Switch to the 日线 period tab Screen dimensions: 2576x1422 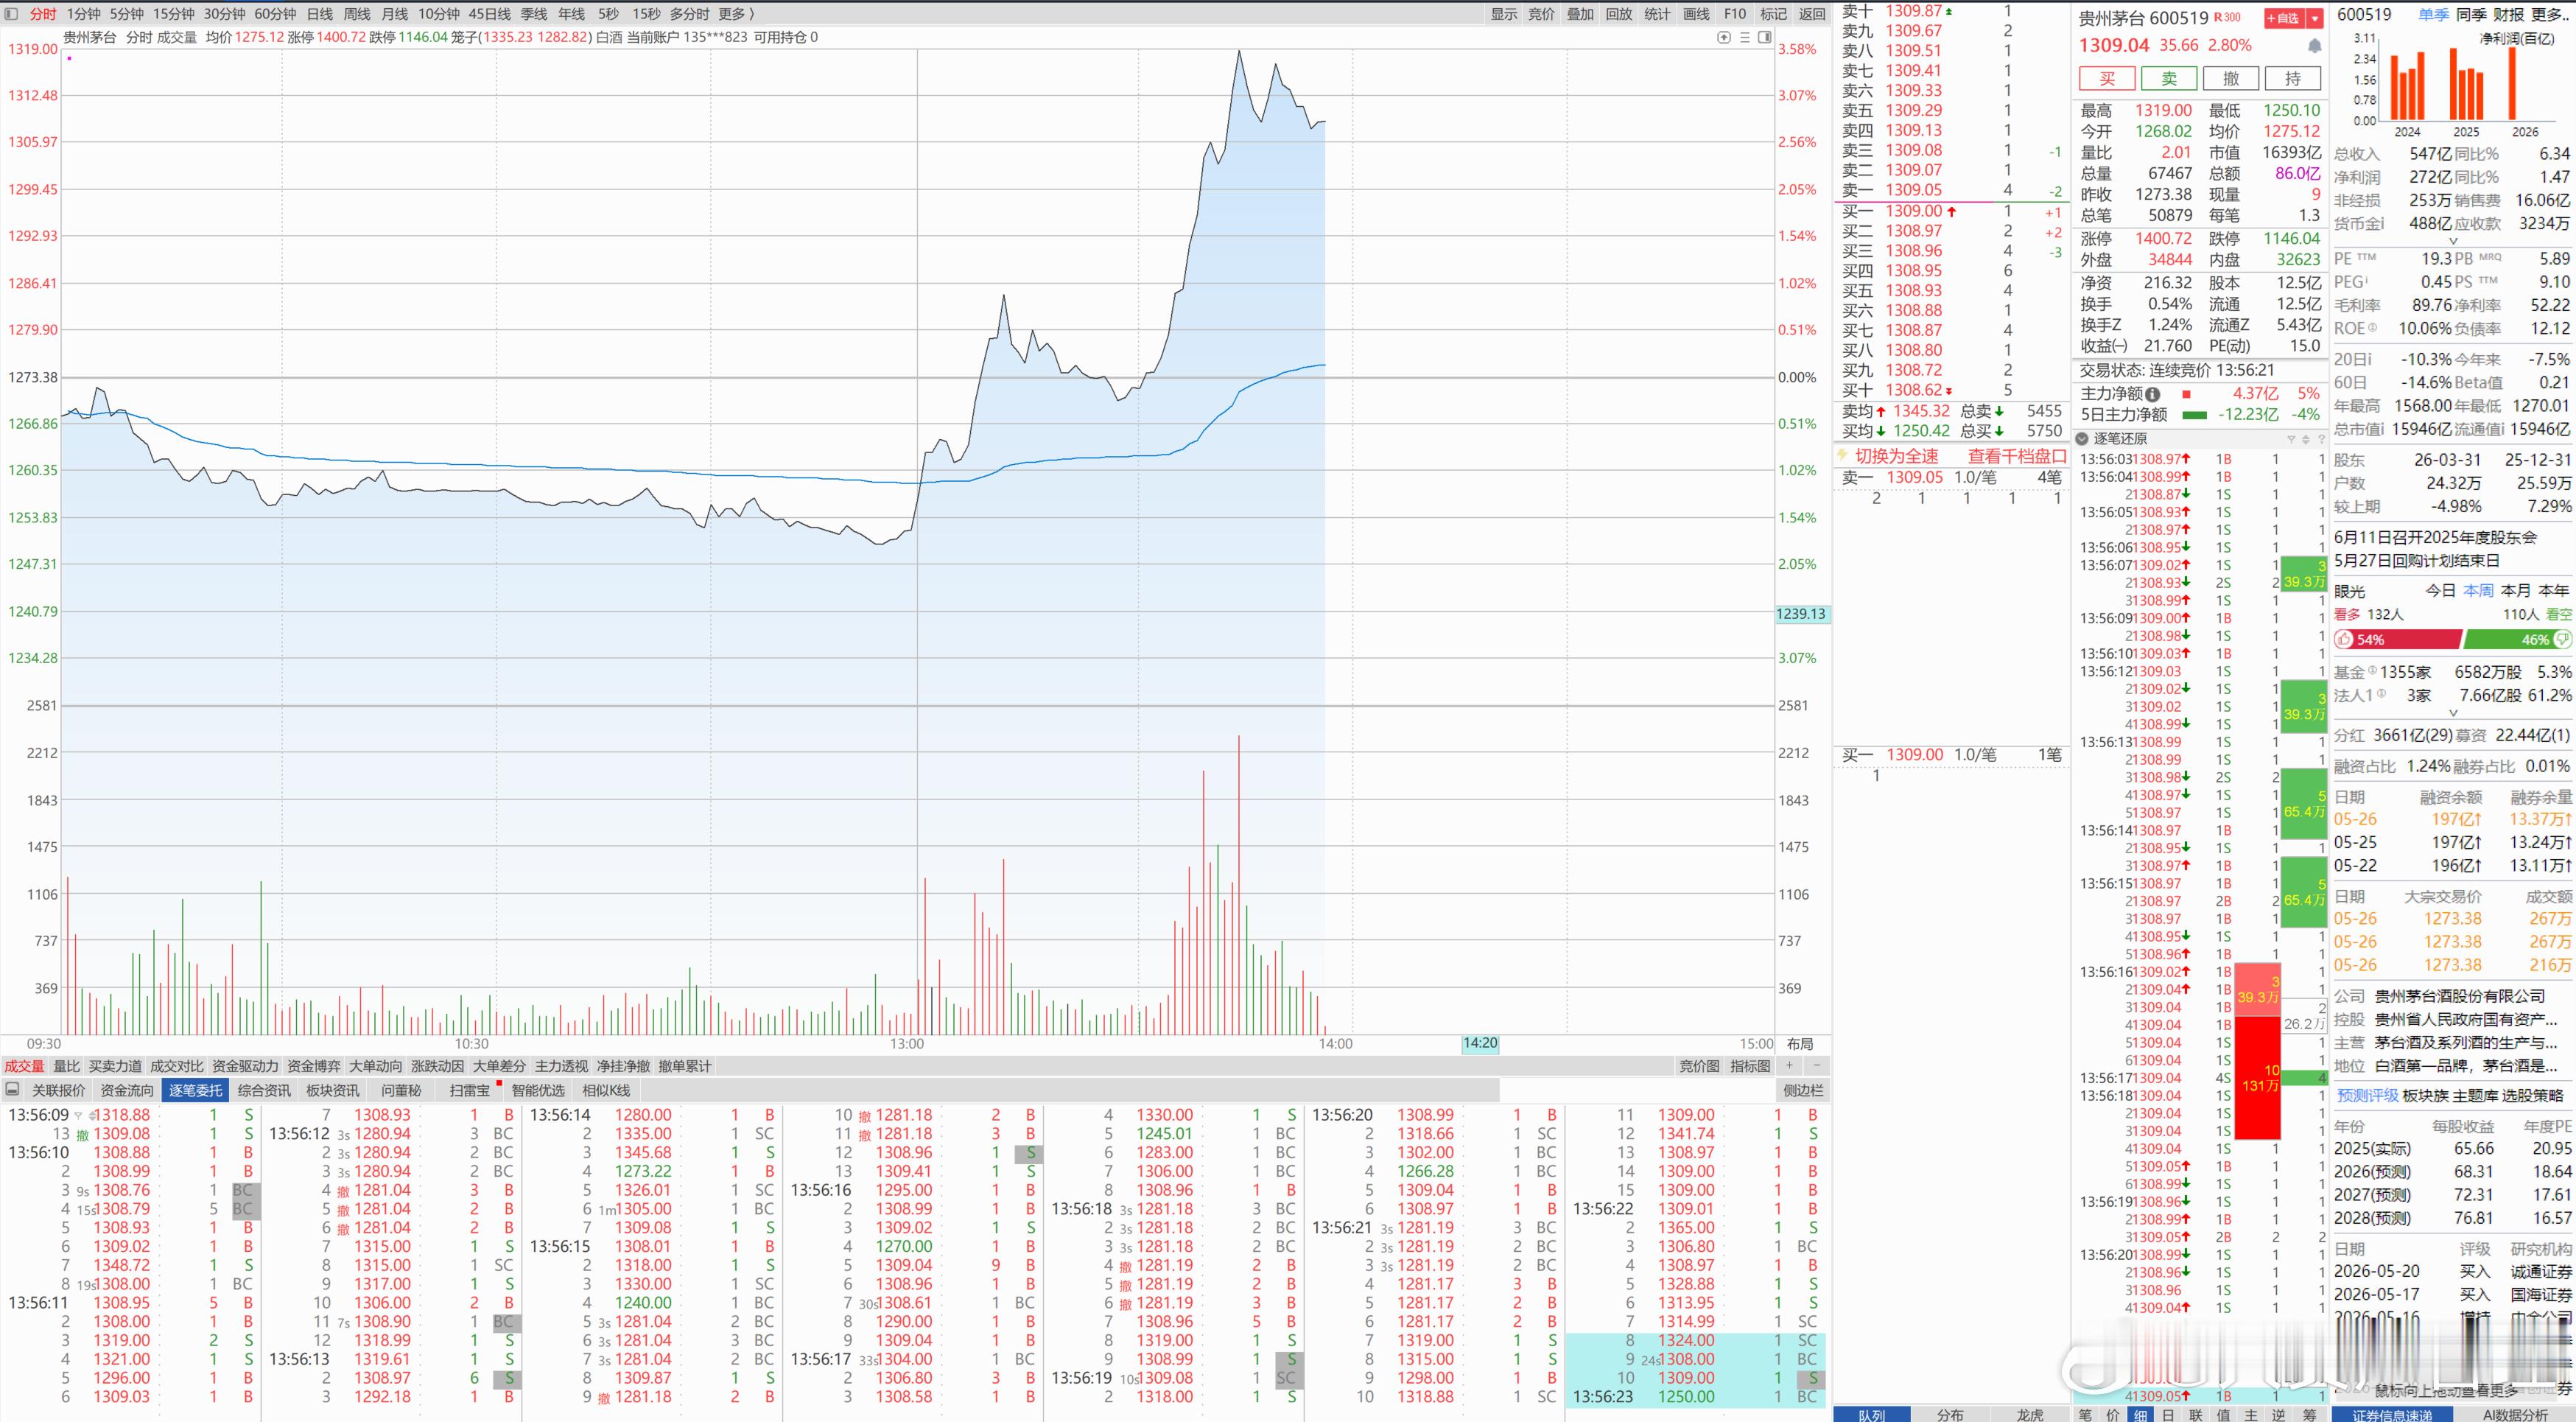[x=320, y=14]
